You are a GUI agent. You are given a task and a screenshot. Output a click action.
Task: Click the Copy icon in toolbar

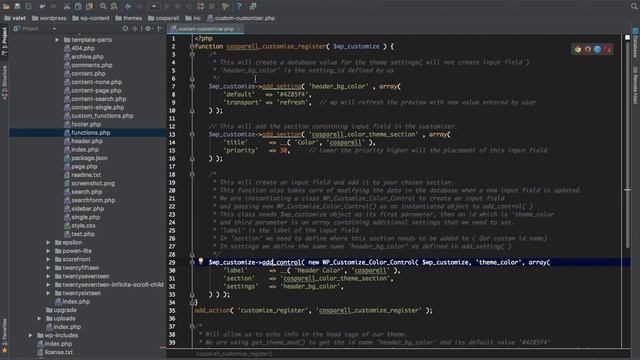(x=78, y=6)
